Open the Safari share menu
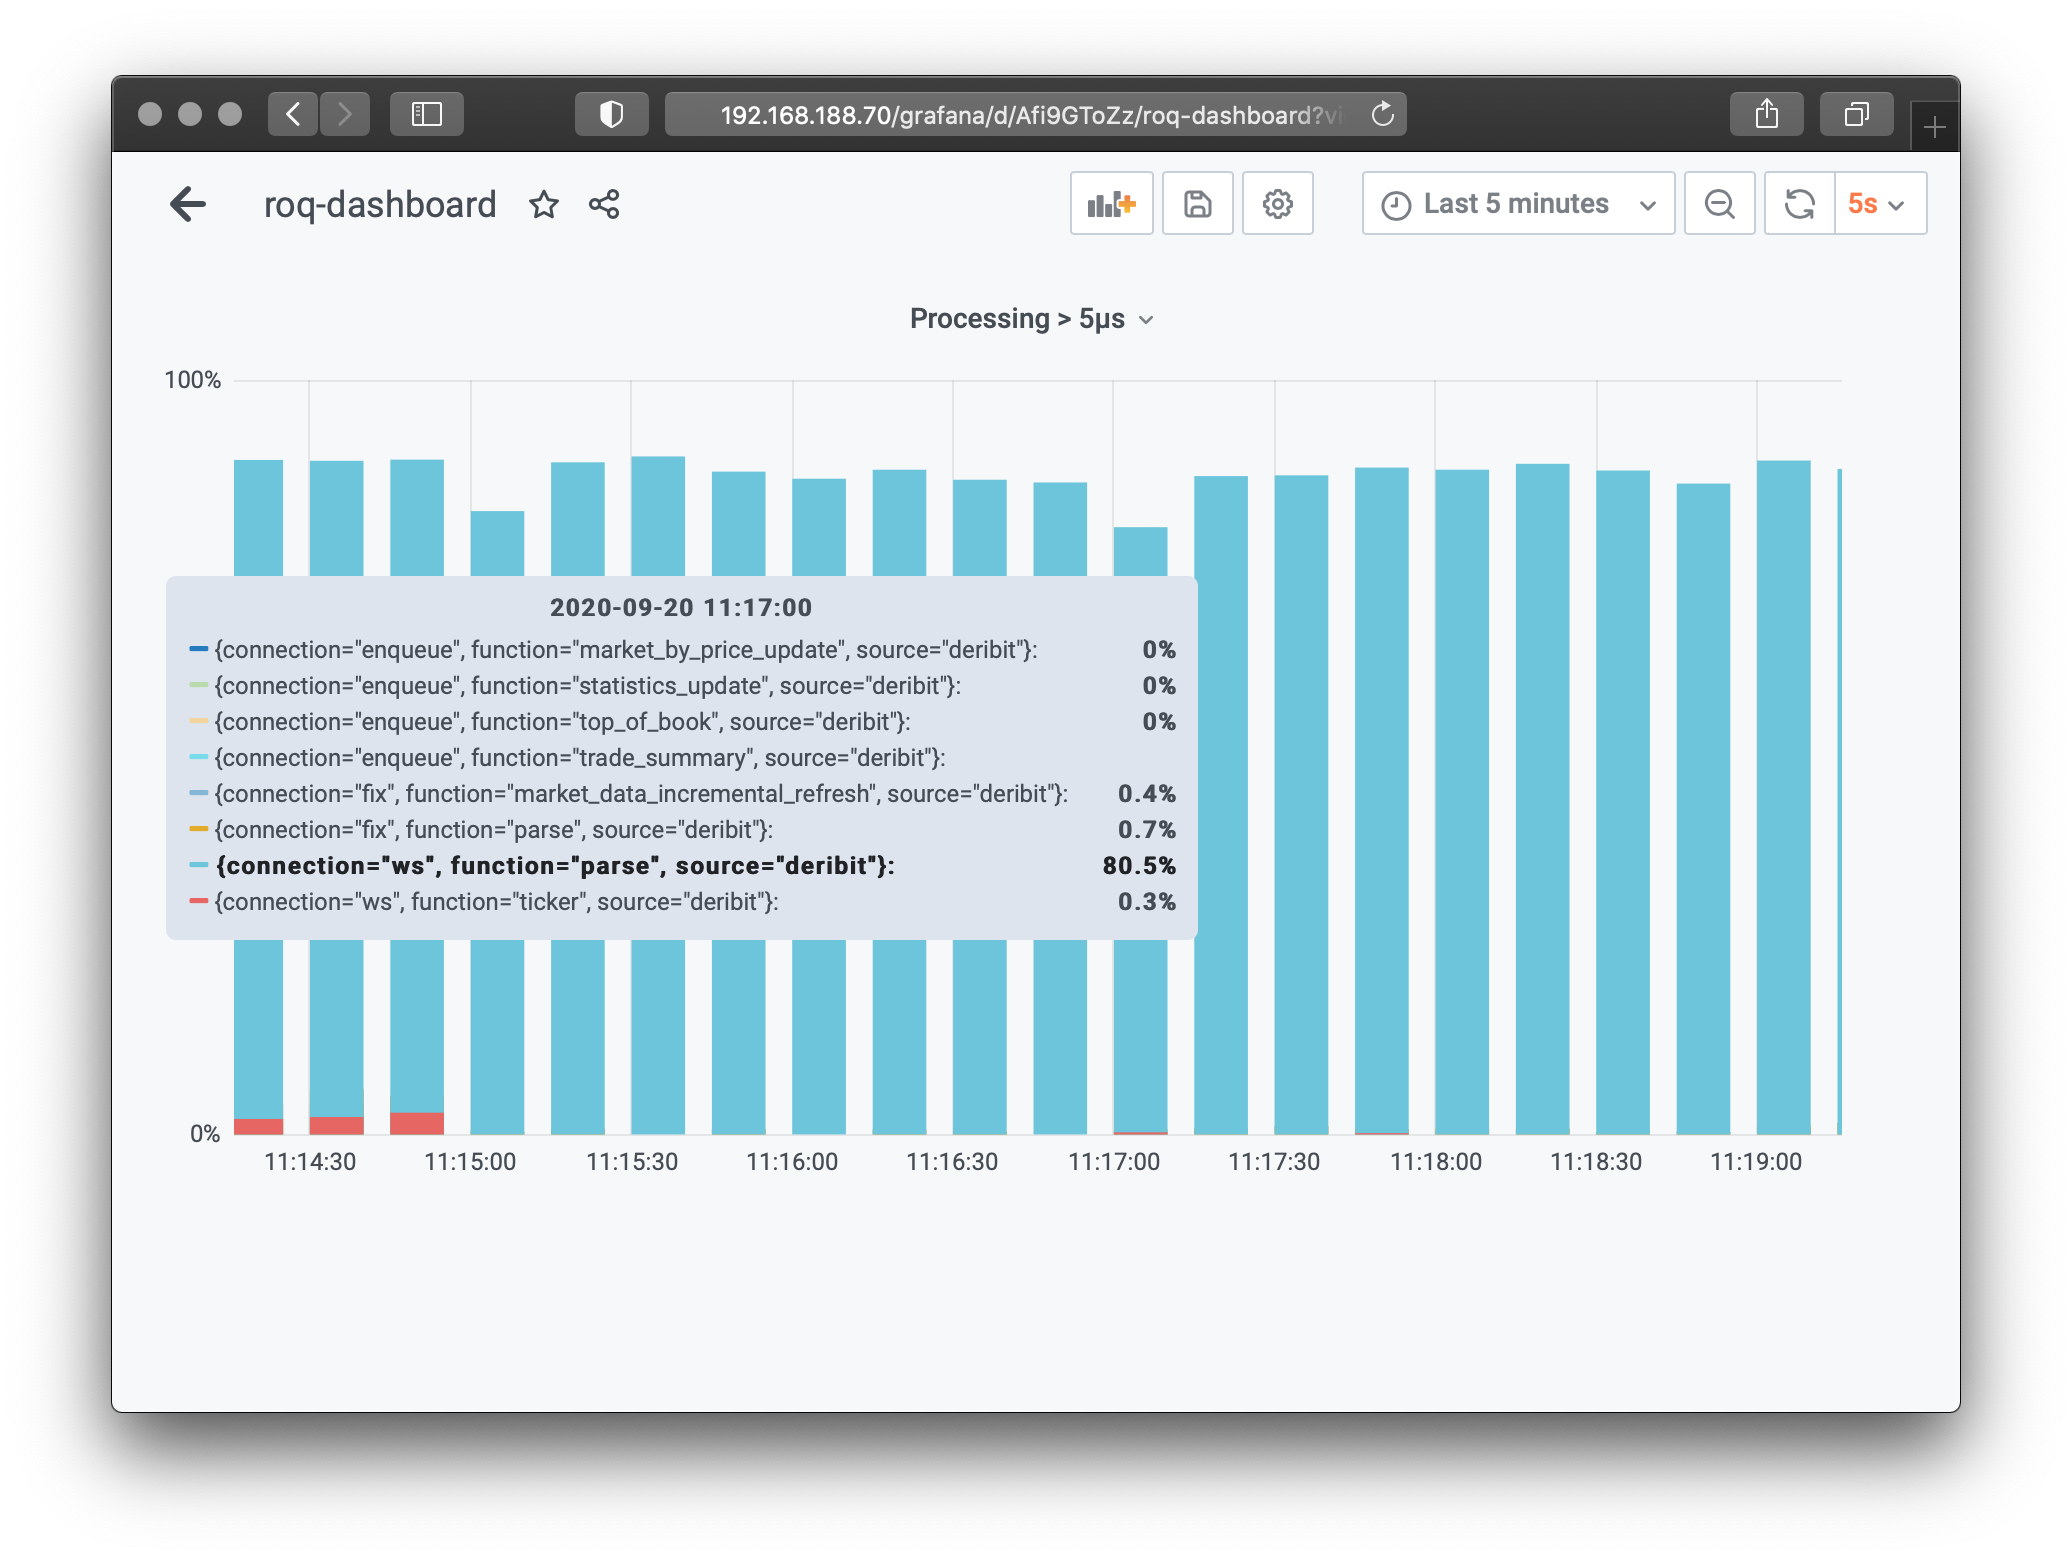This screenshot has height=1560, width=2072. [x=1767, y=114]
